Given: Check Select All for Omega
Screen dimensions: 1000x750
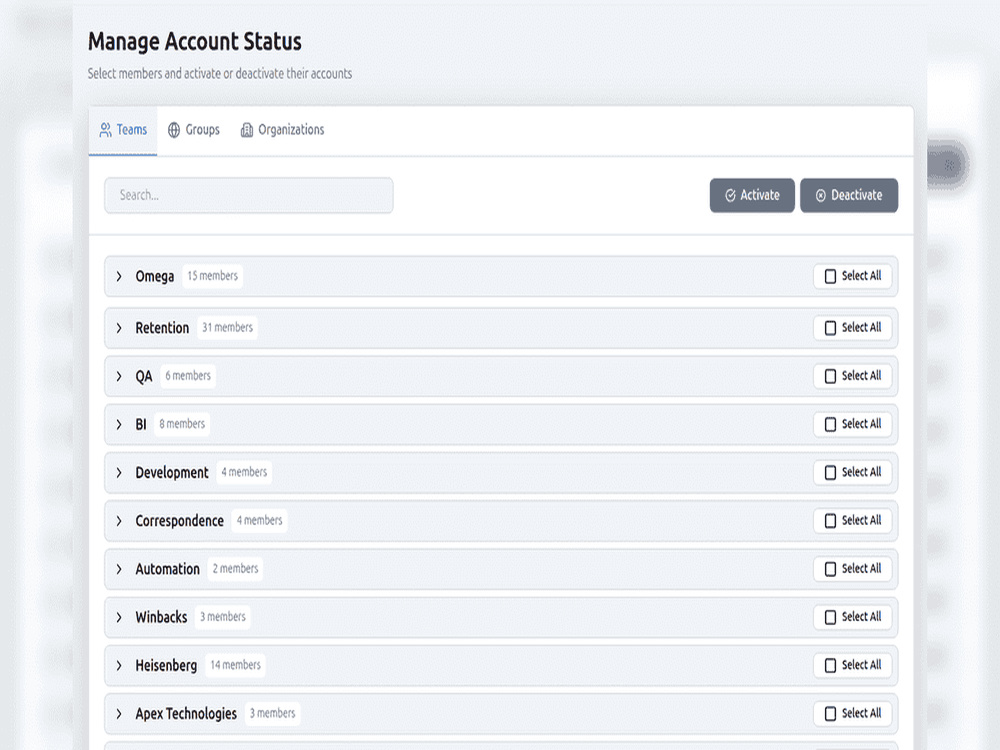Looking at the screenshot, I should [x=852, y=276].
